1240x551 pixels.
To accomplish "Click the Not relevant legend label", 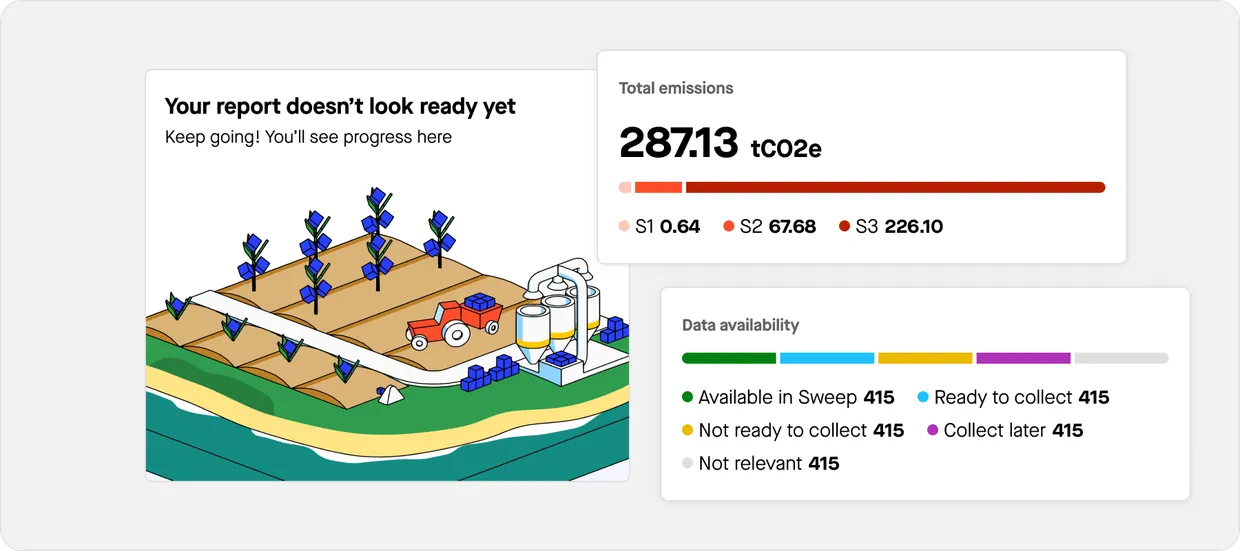I will pos(752,464).
